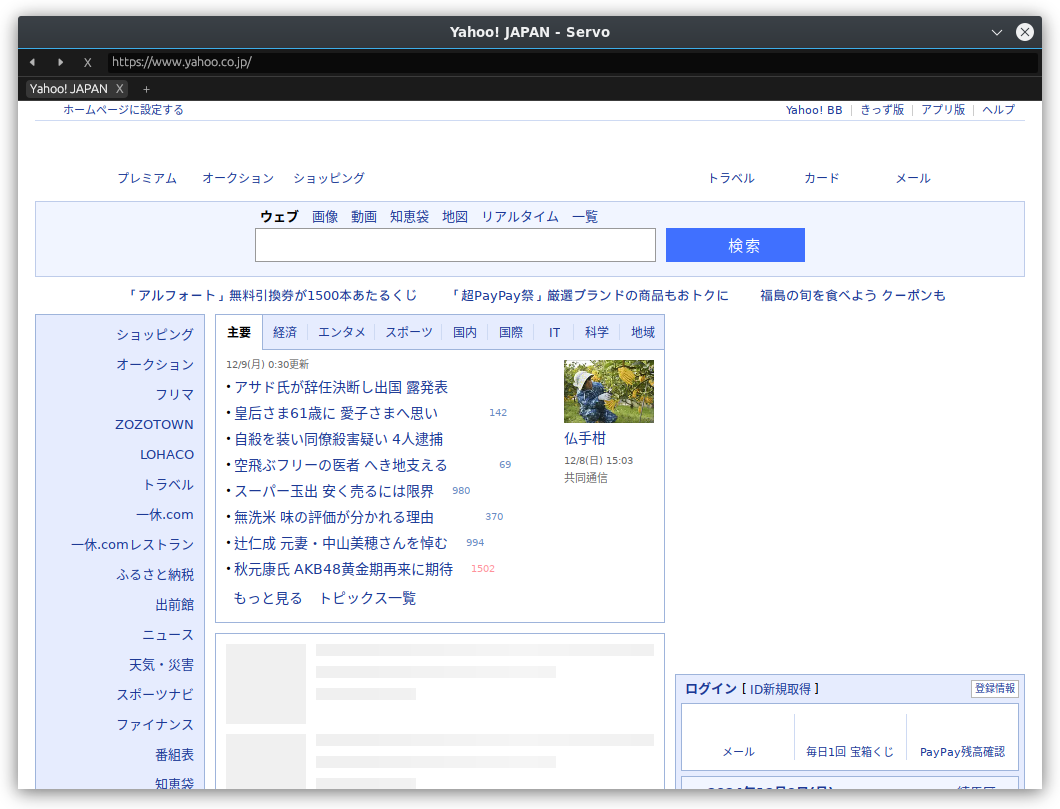Switch to the 科学 news tab
Image resolution: width=1060 pixels, height=809 pixels.
596,332
